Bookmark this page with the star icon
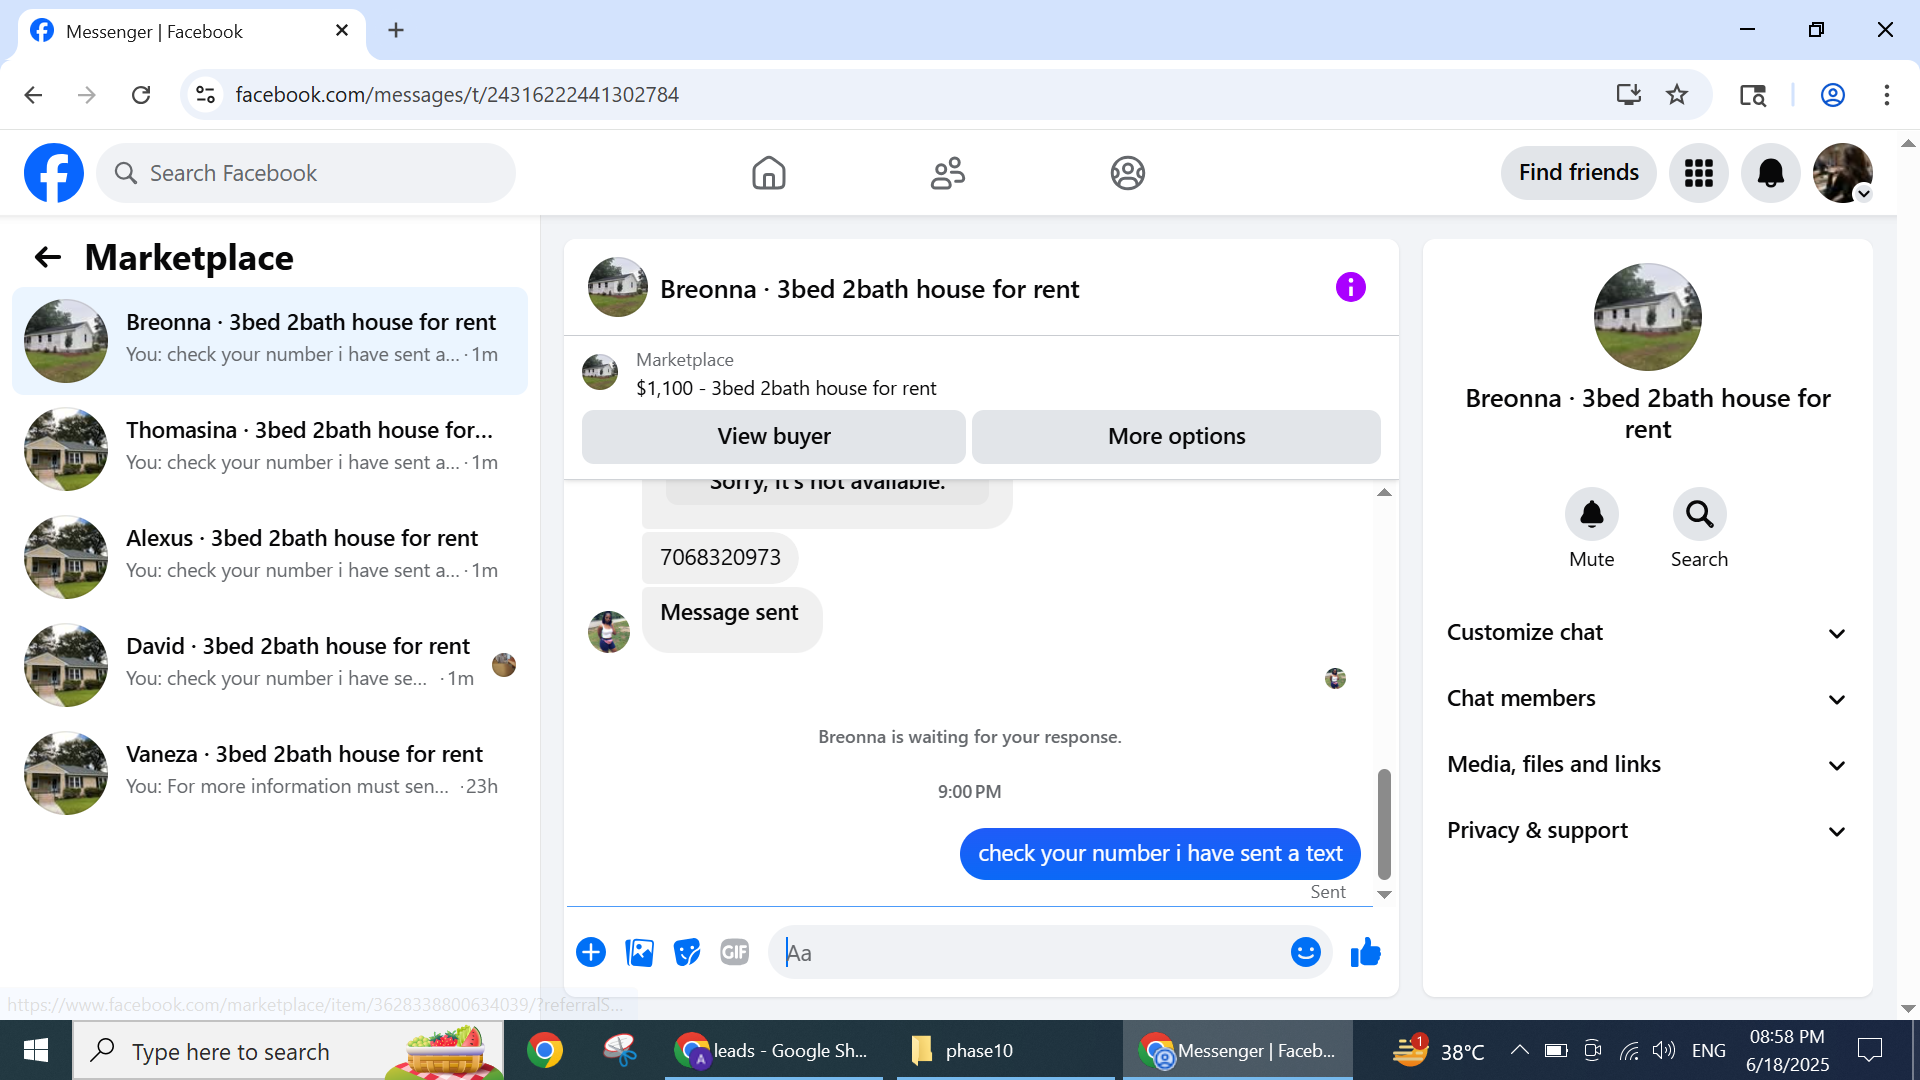The width and height of the screenshot is (1920, 1080). [1677, 95]
